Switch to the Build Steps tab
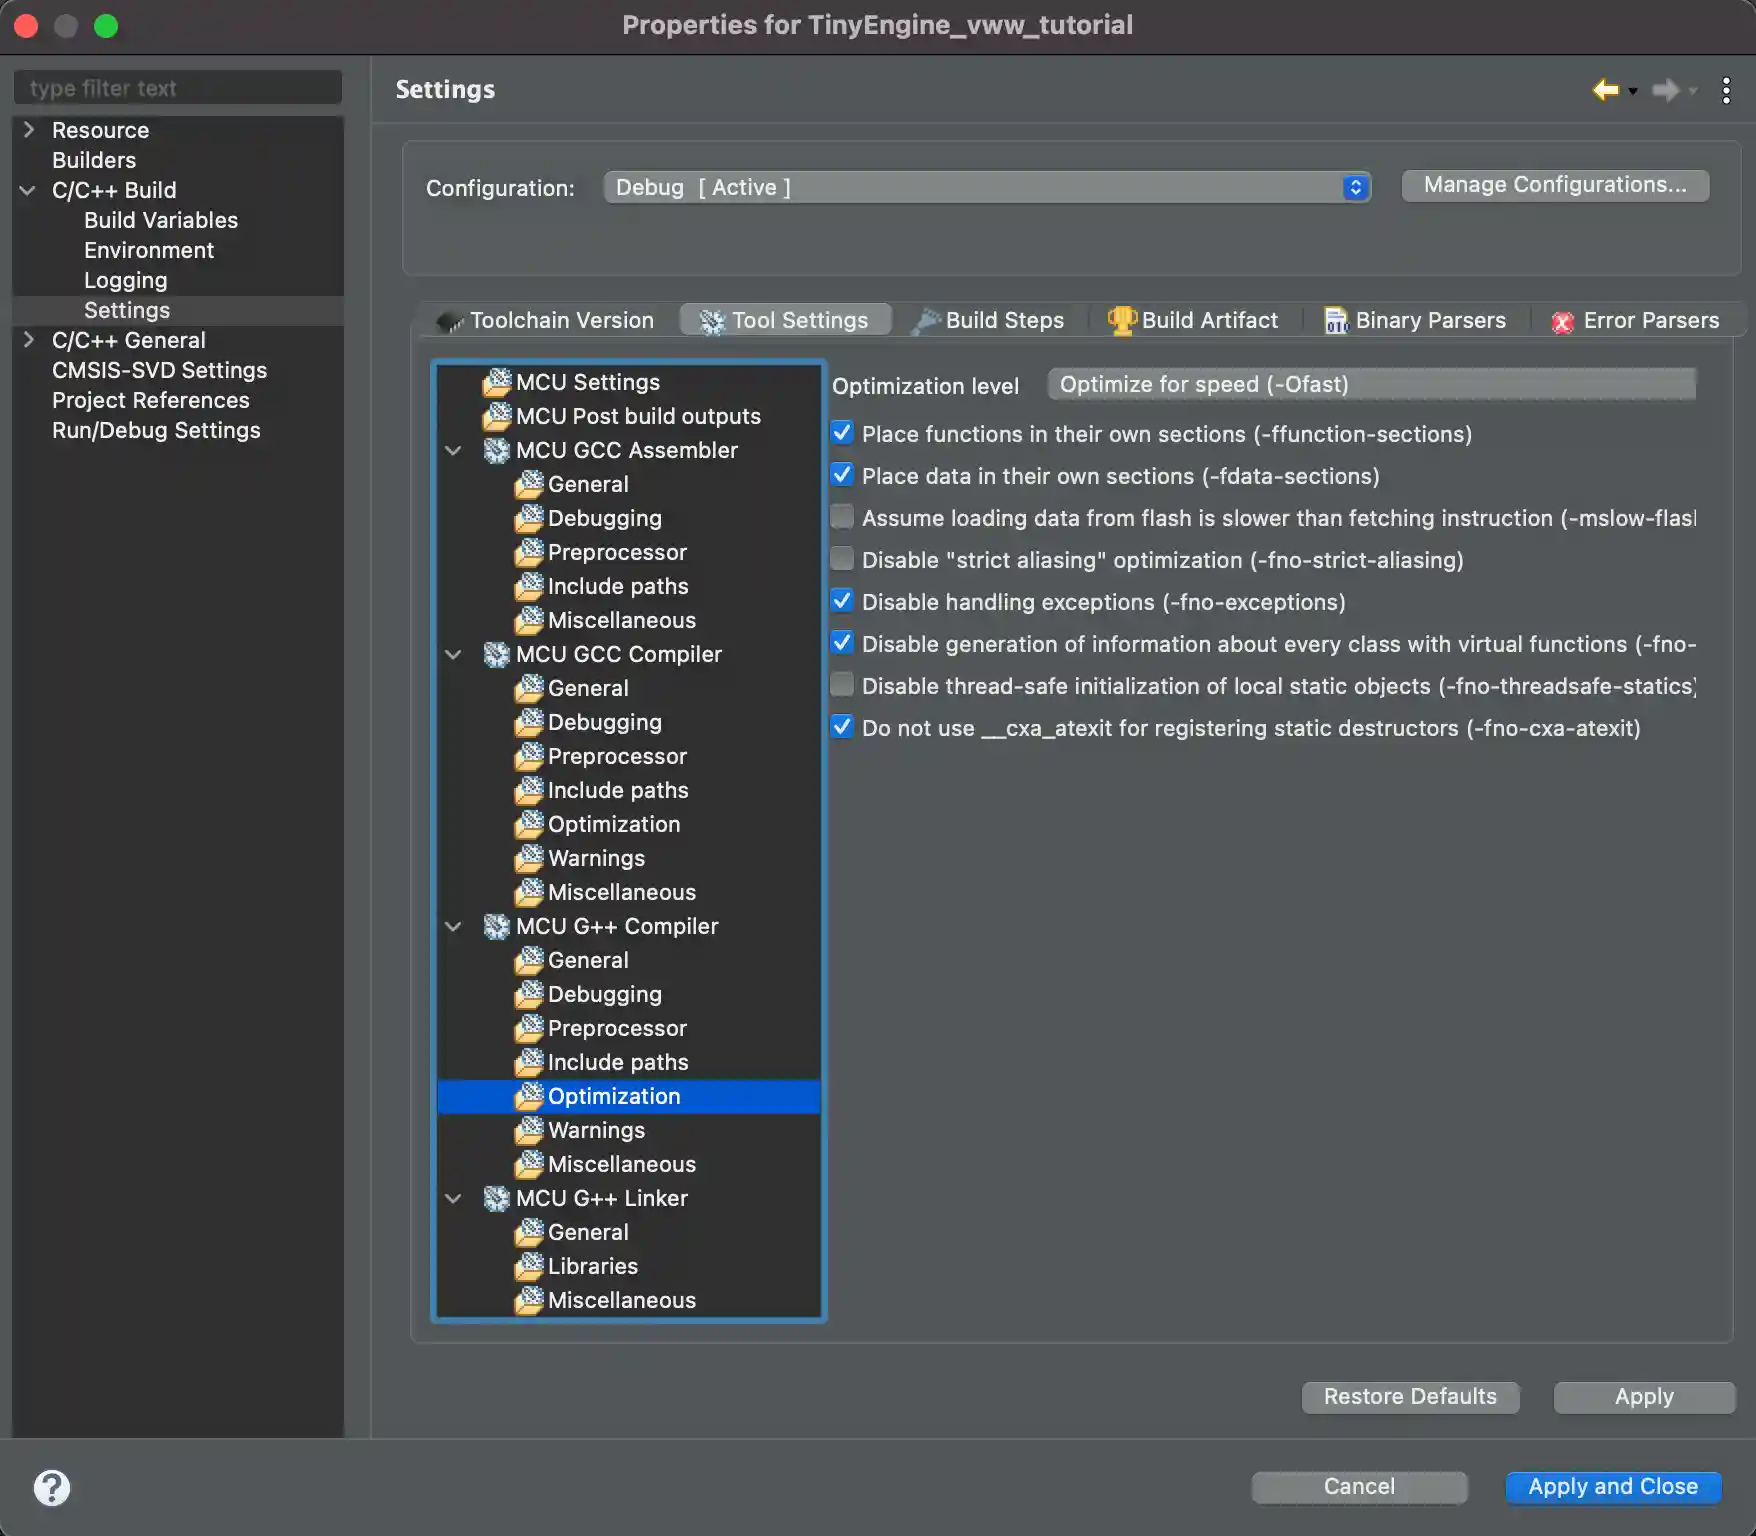 [1003, 320]
